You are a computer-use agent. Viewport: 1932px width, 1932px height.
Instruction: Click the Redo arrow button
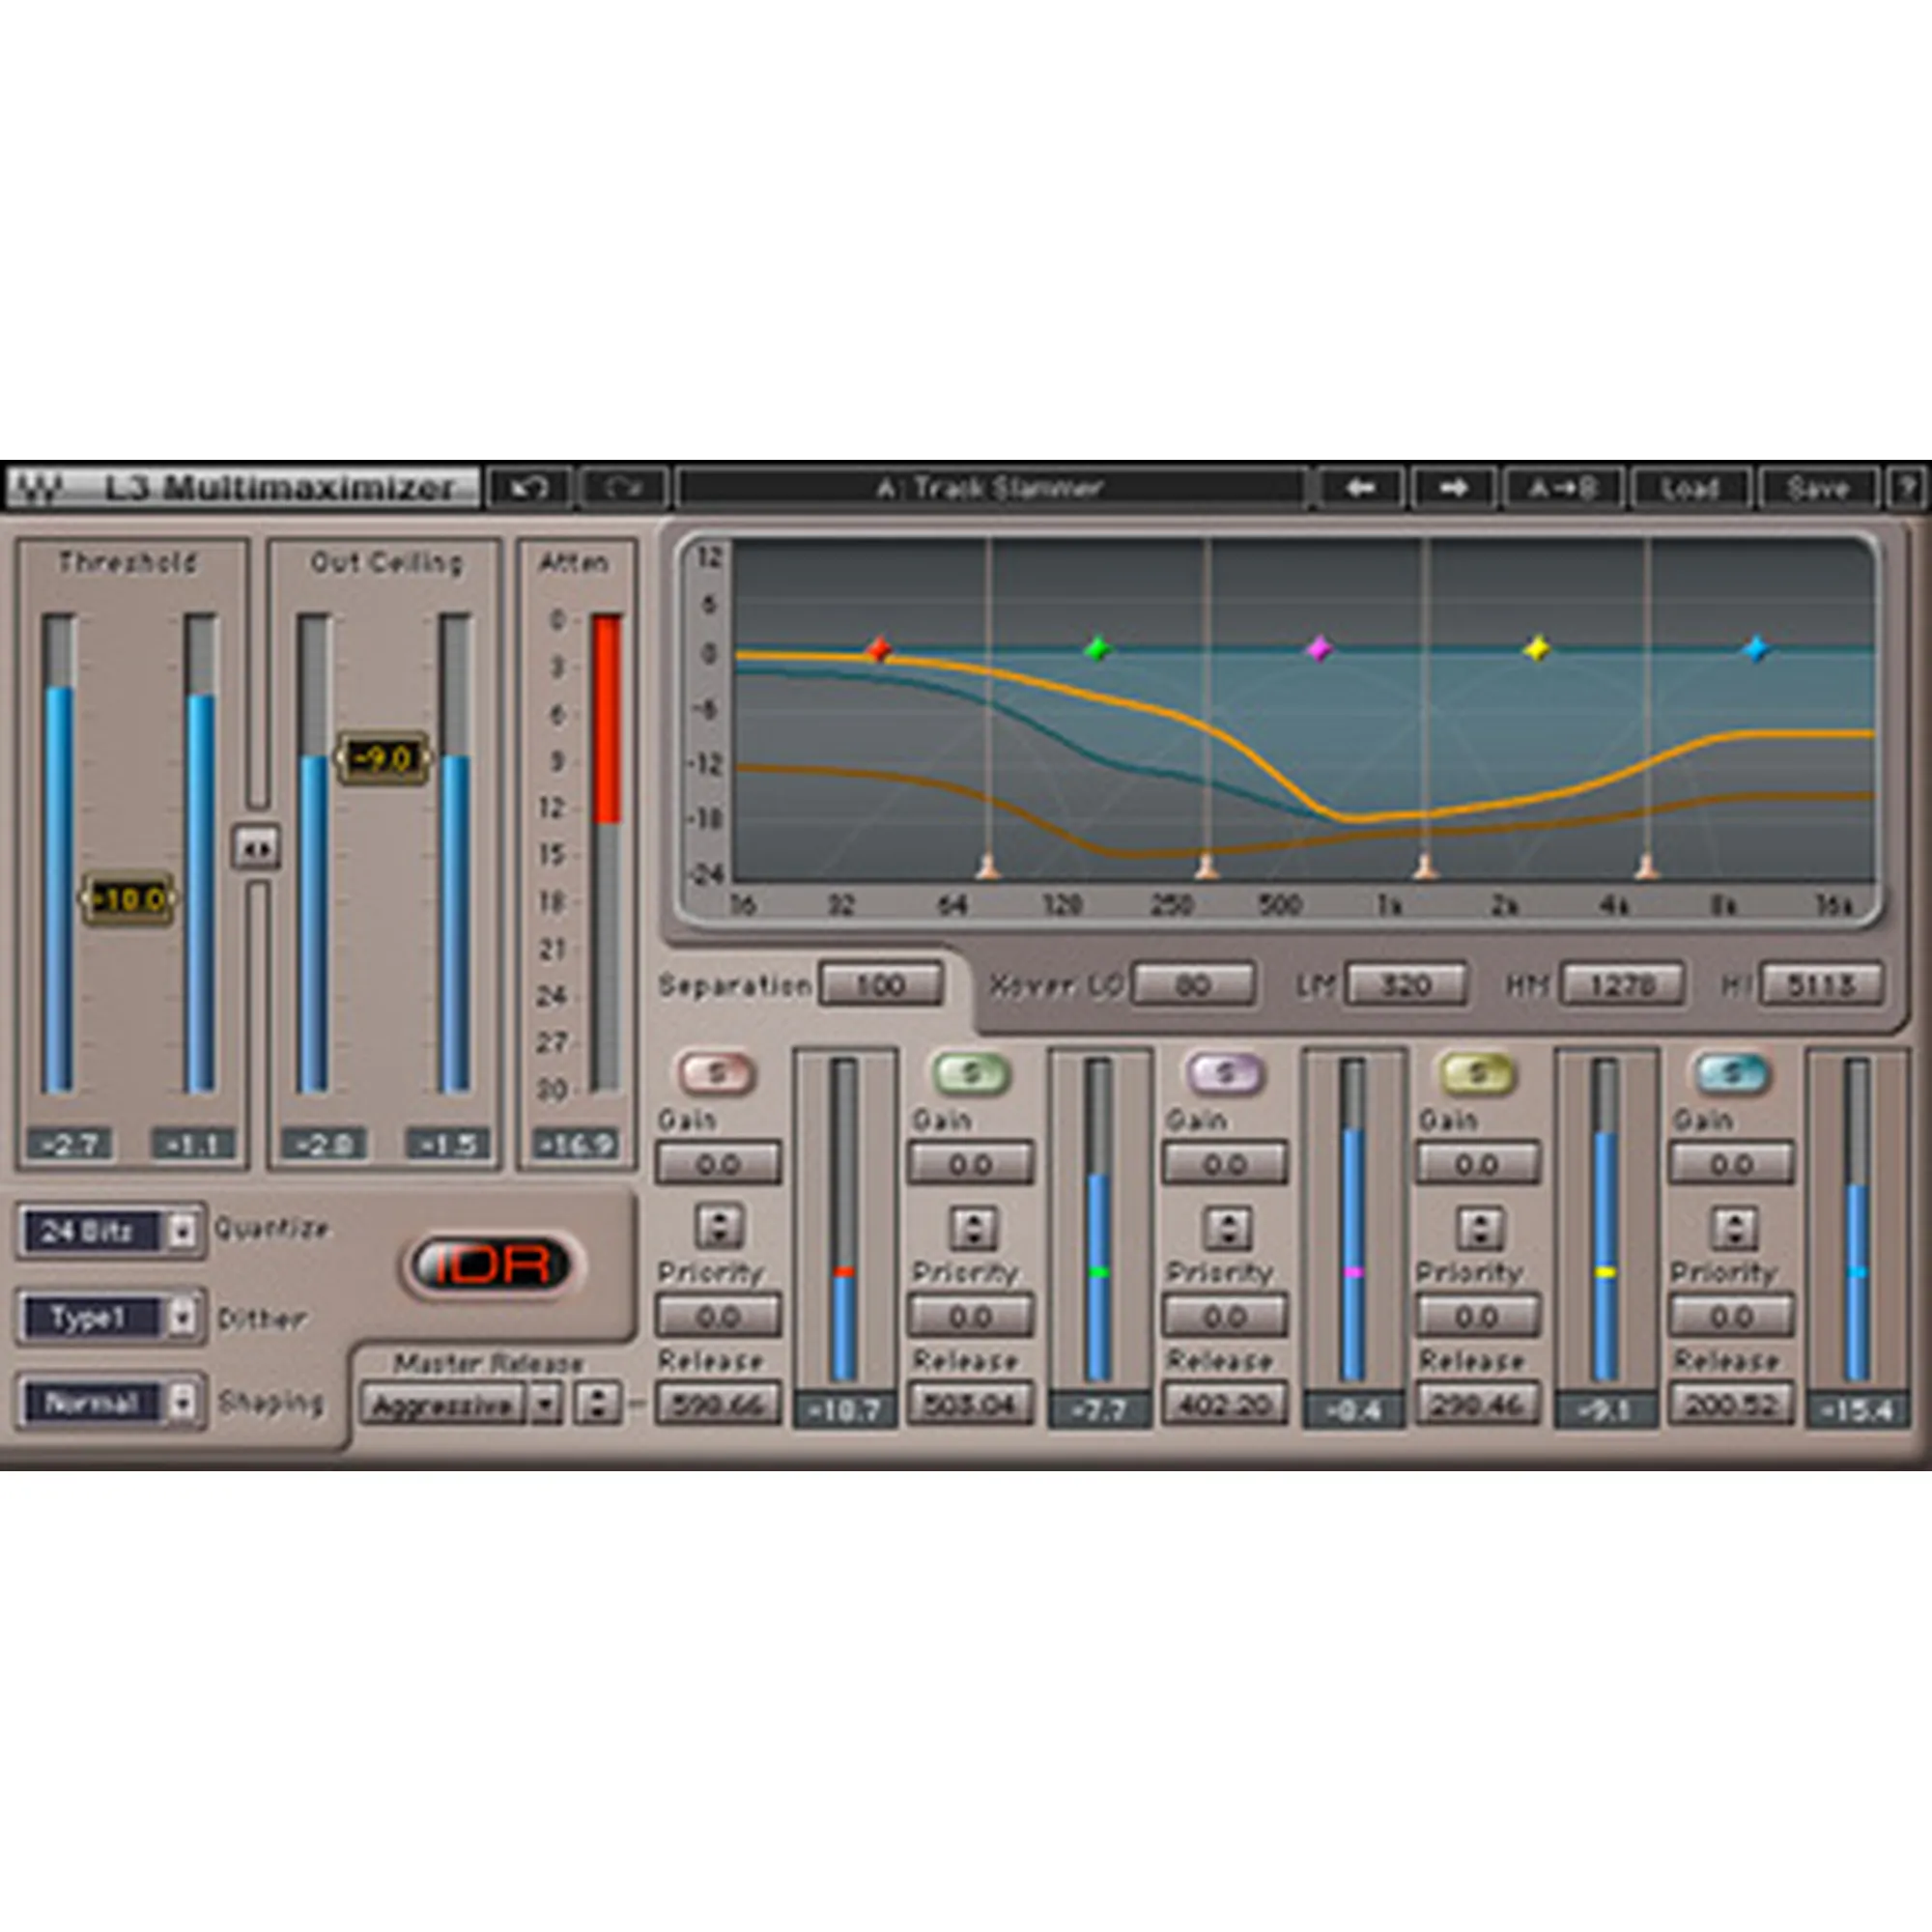623,488
